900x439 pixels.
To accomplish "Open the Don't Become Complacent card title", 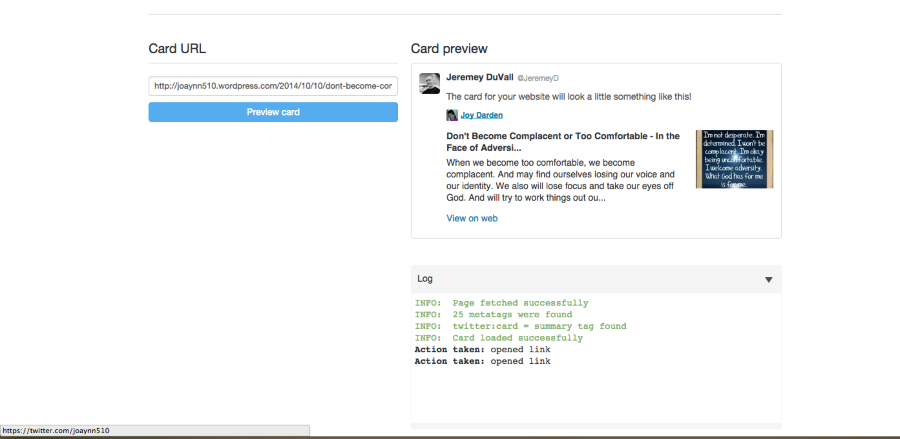I will point(562,142).
